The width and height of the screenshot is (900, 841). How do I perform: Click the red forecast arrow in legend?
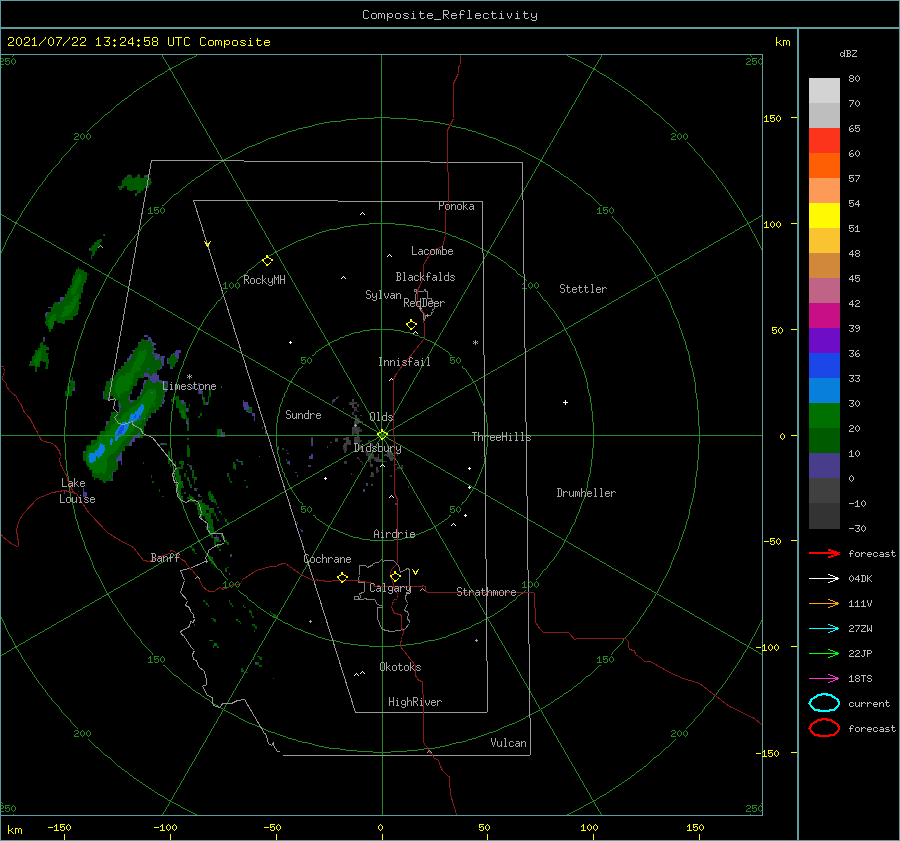coord(824,553)
